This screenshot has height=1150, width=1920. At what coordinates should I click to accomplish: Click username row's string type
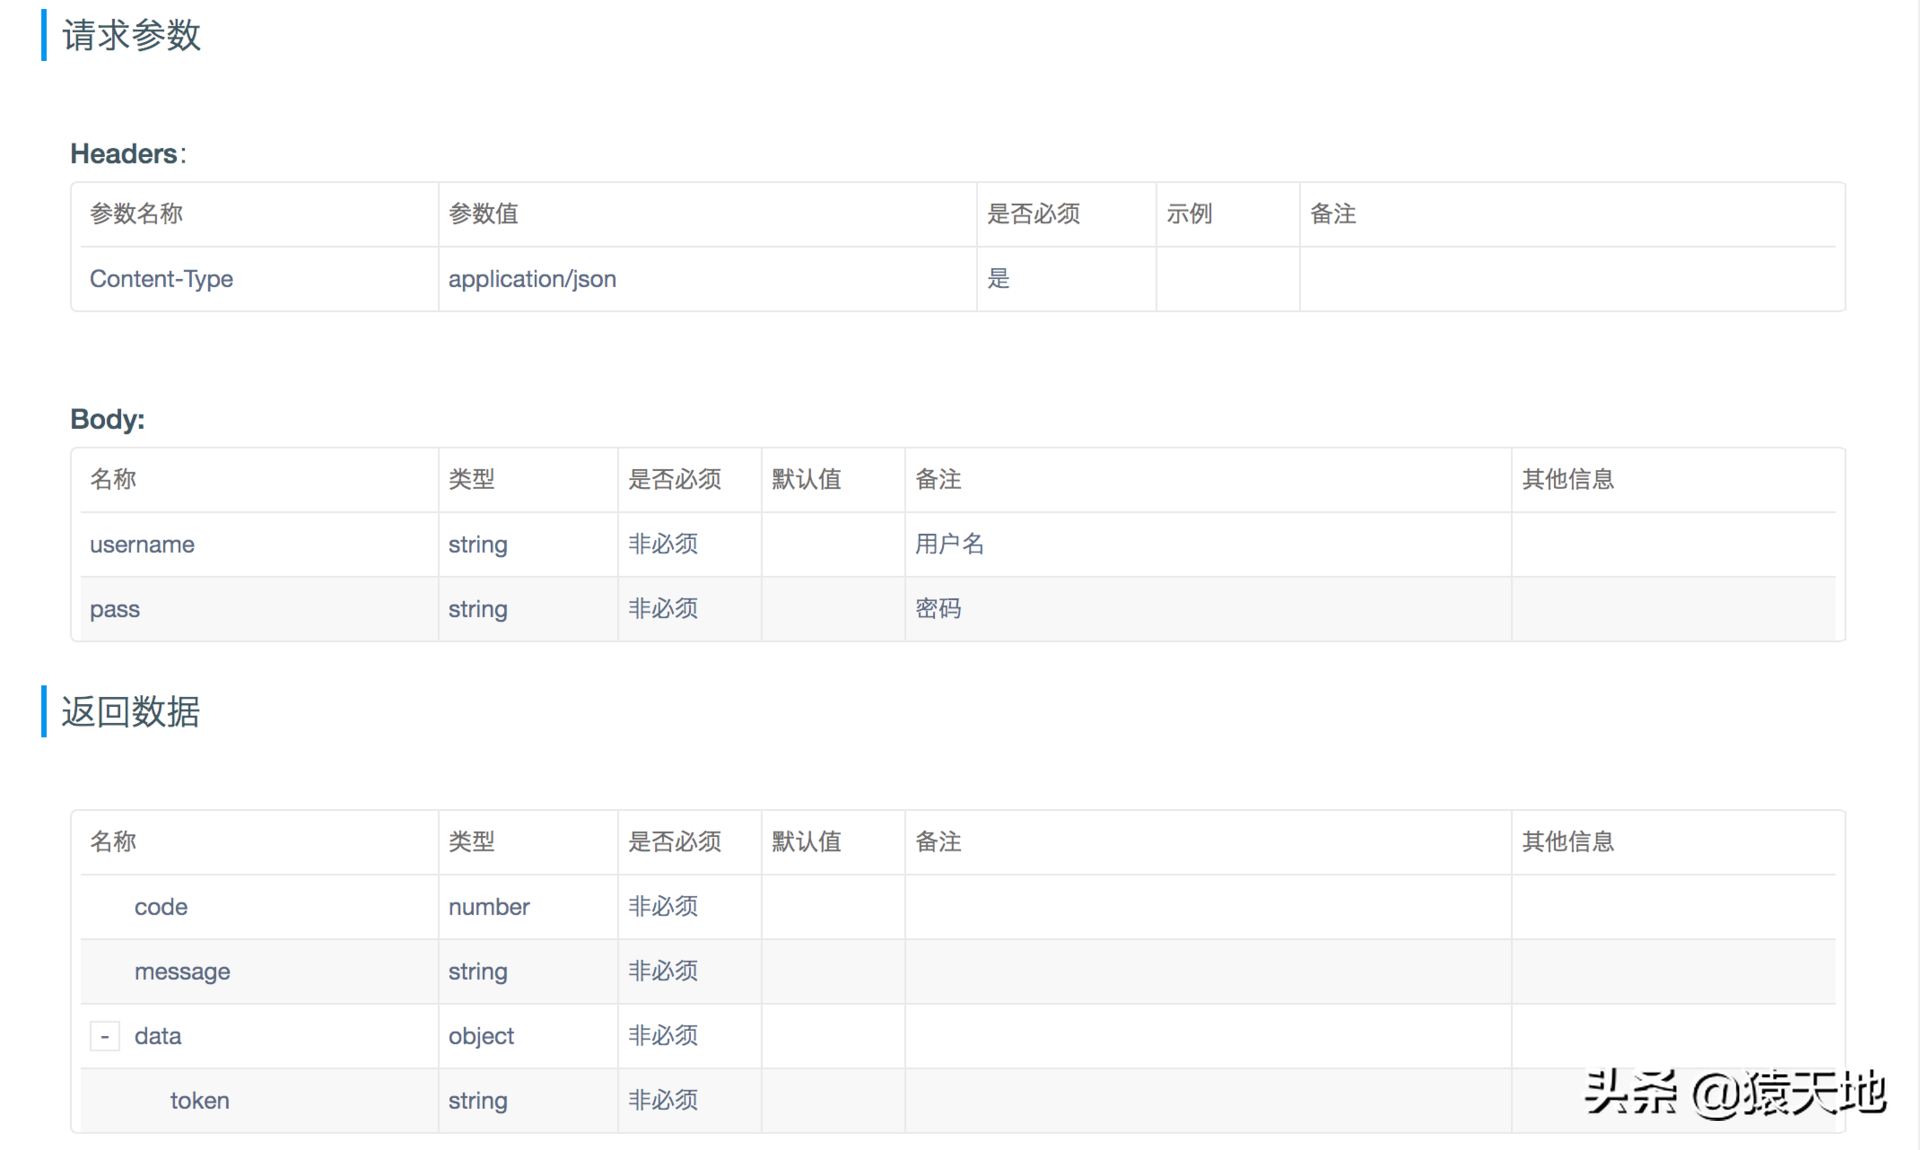pos(478,545)
